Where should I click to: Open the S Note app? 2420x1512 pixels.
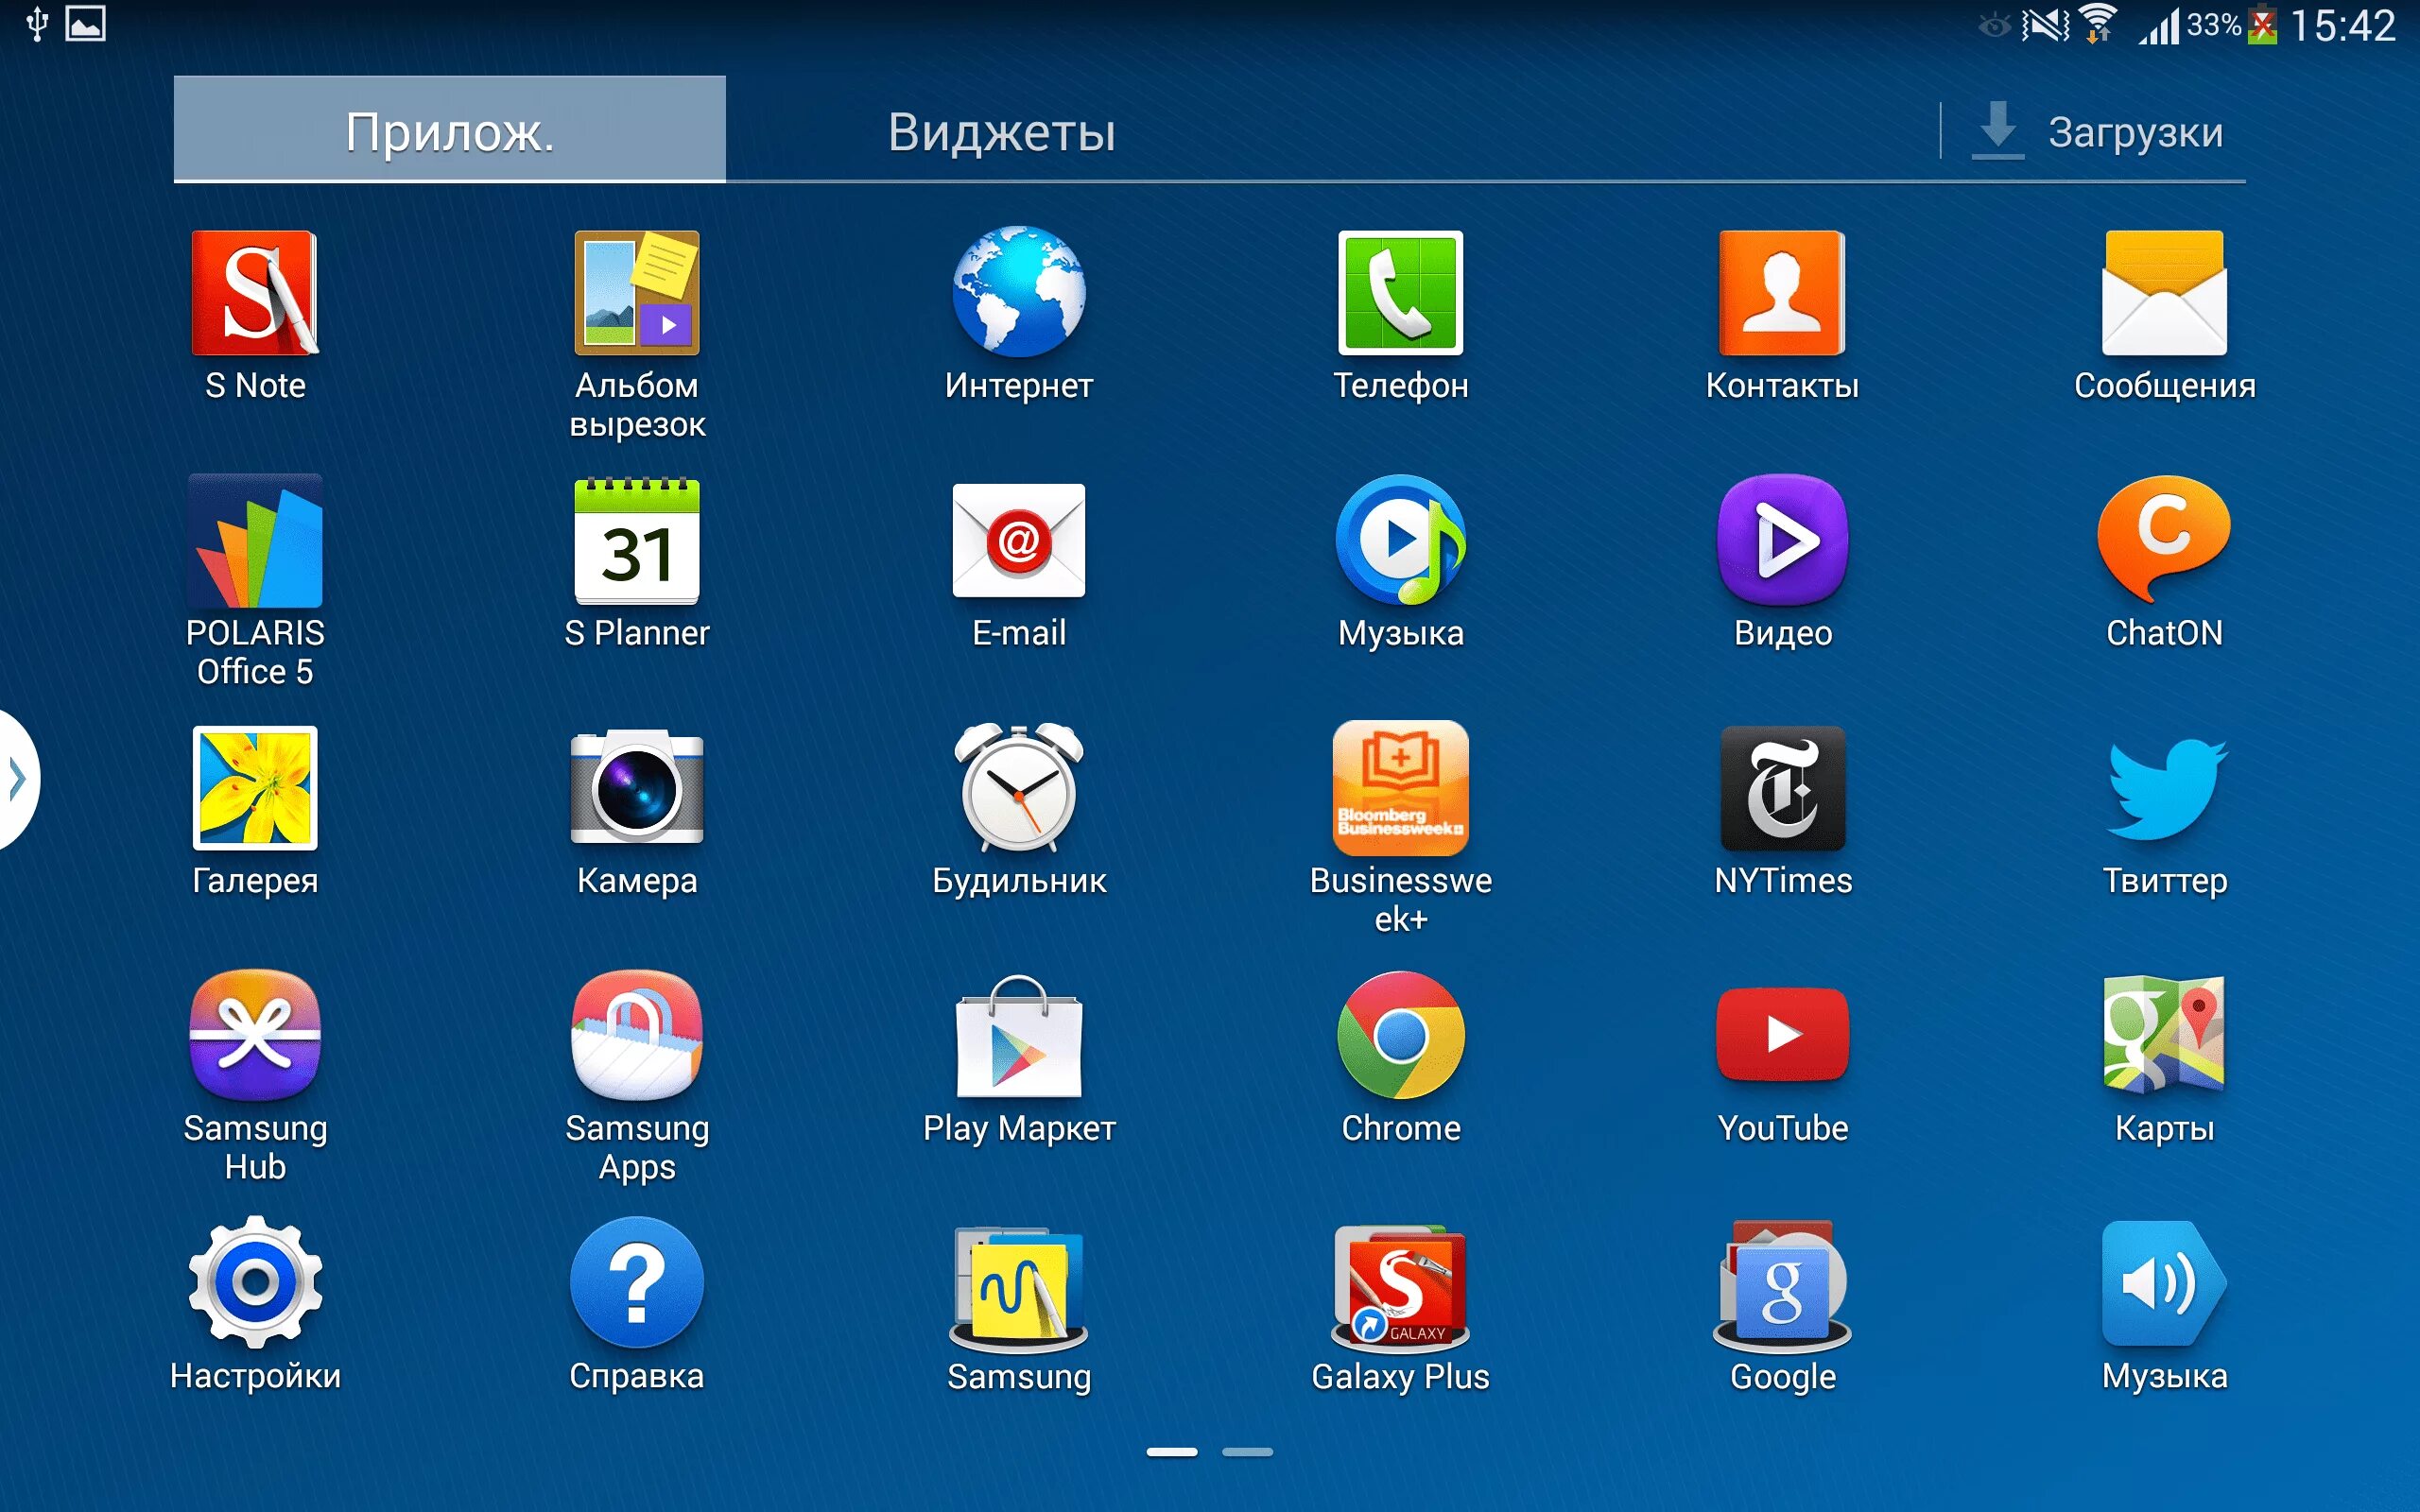[255, 294]
